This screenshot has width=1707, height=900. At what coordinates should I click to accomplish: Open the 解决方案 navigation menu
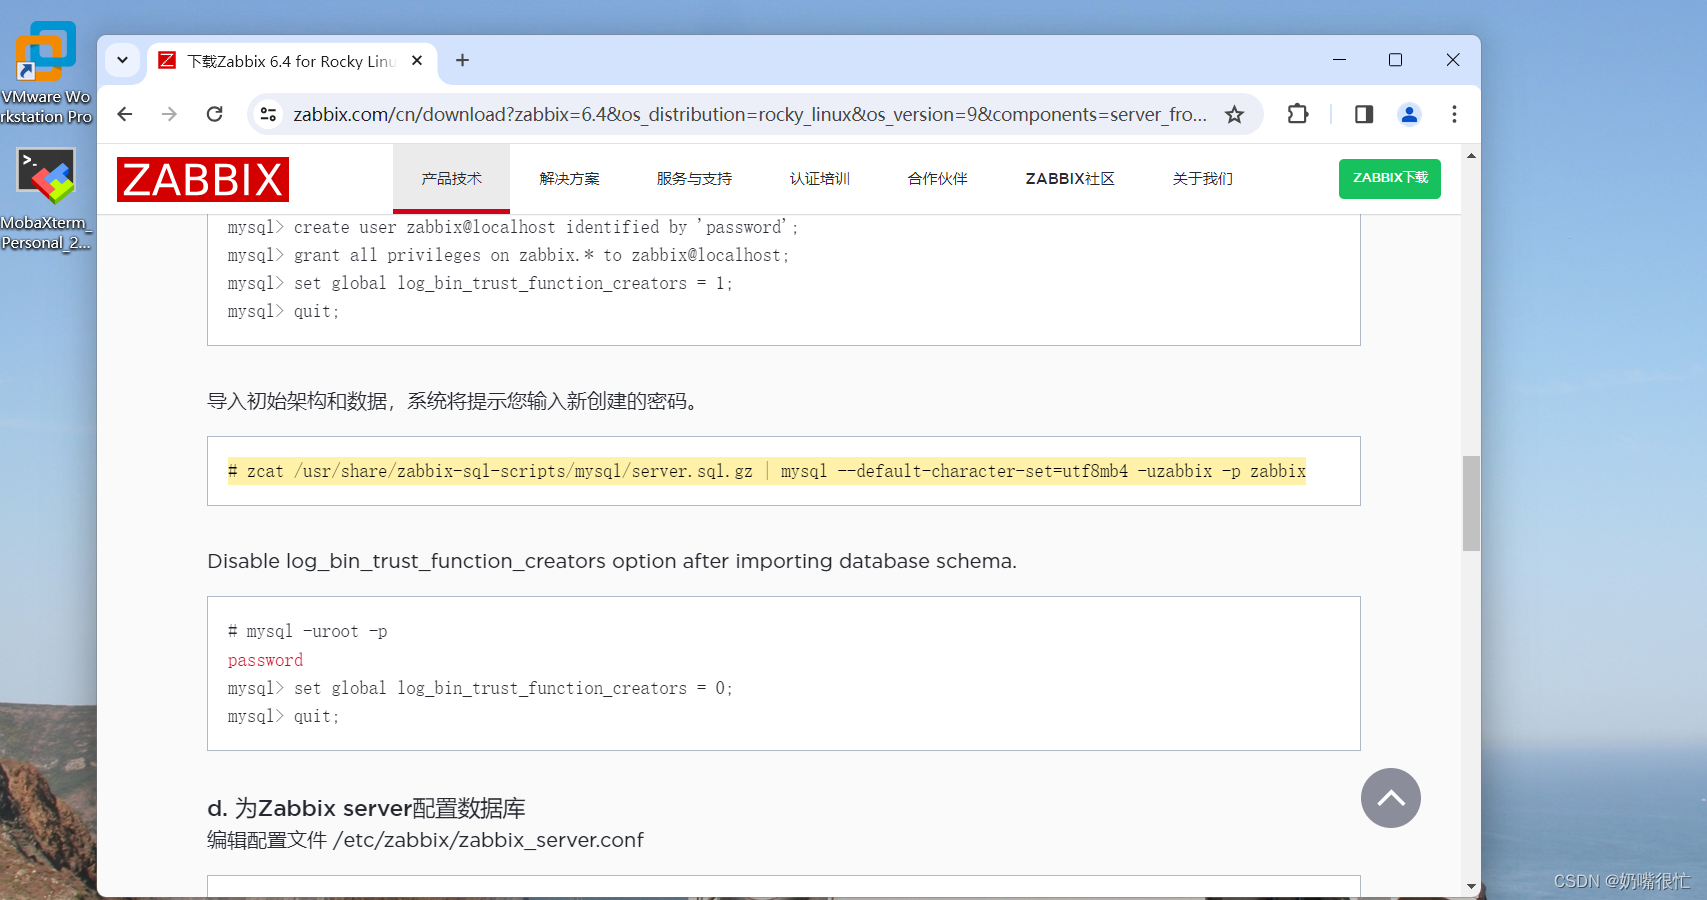coord(569,179)
